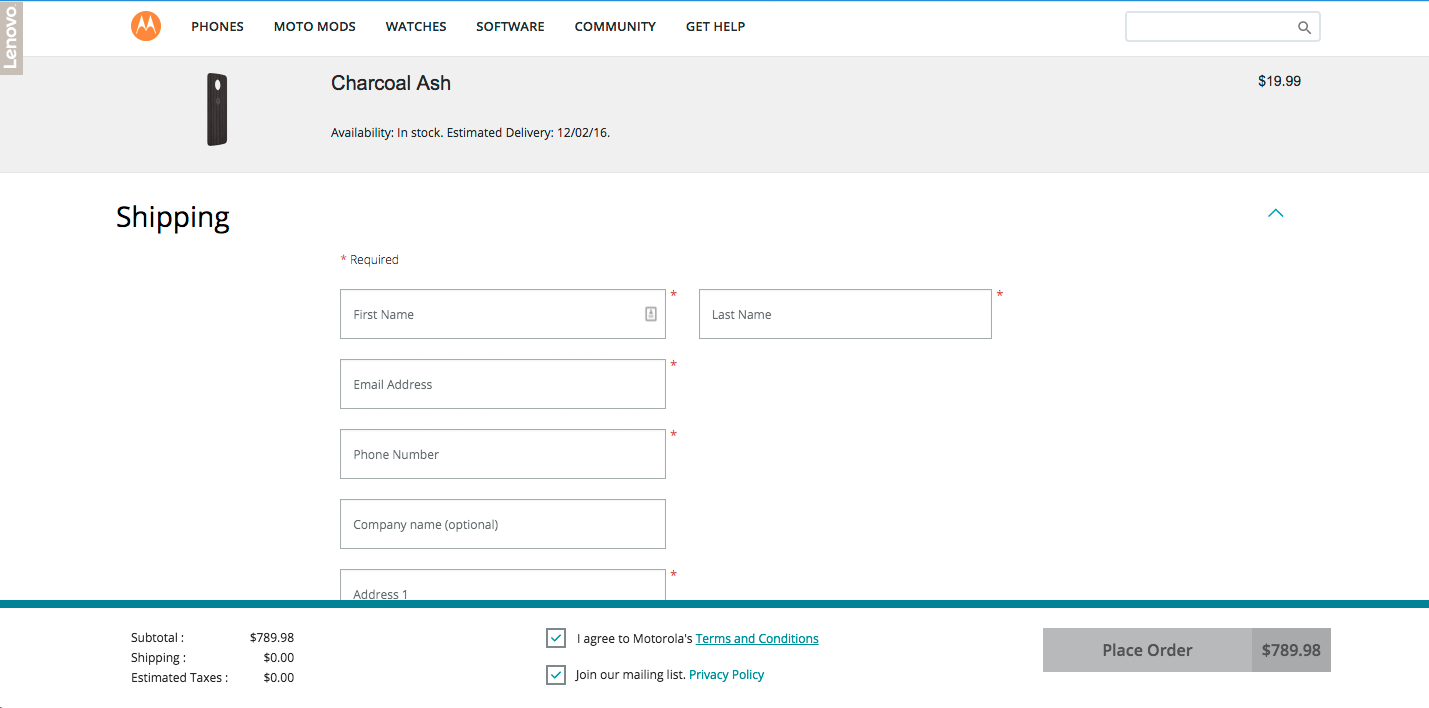Click the Subtotal $789.98 amount
Viewport: 1429px width, 708px height.
tap(272, 638)
